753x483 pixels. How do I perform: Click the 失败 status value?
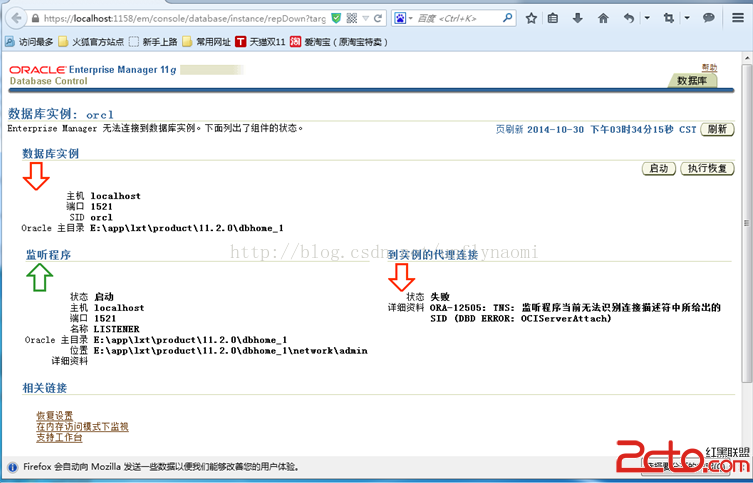click(x=440, y=297)
